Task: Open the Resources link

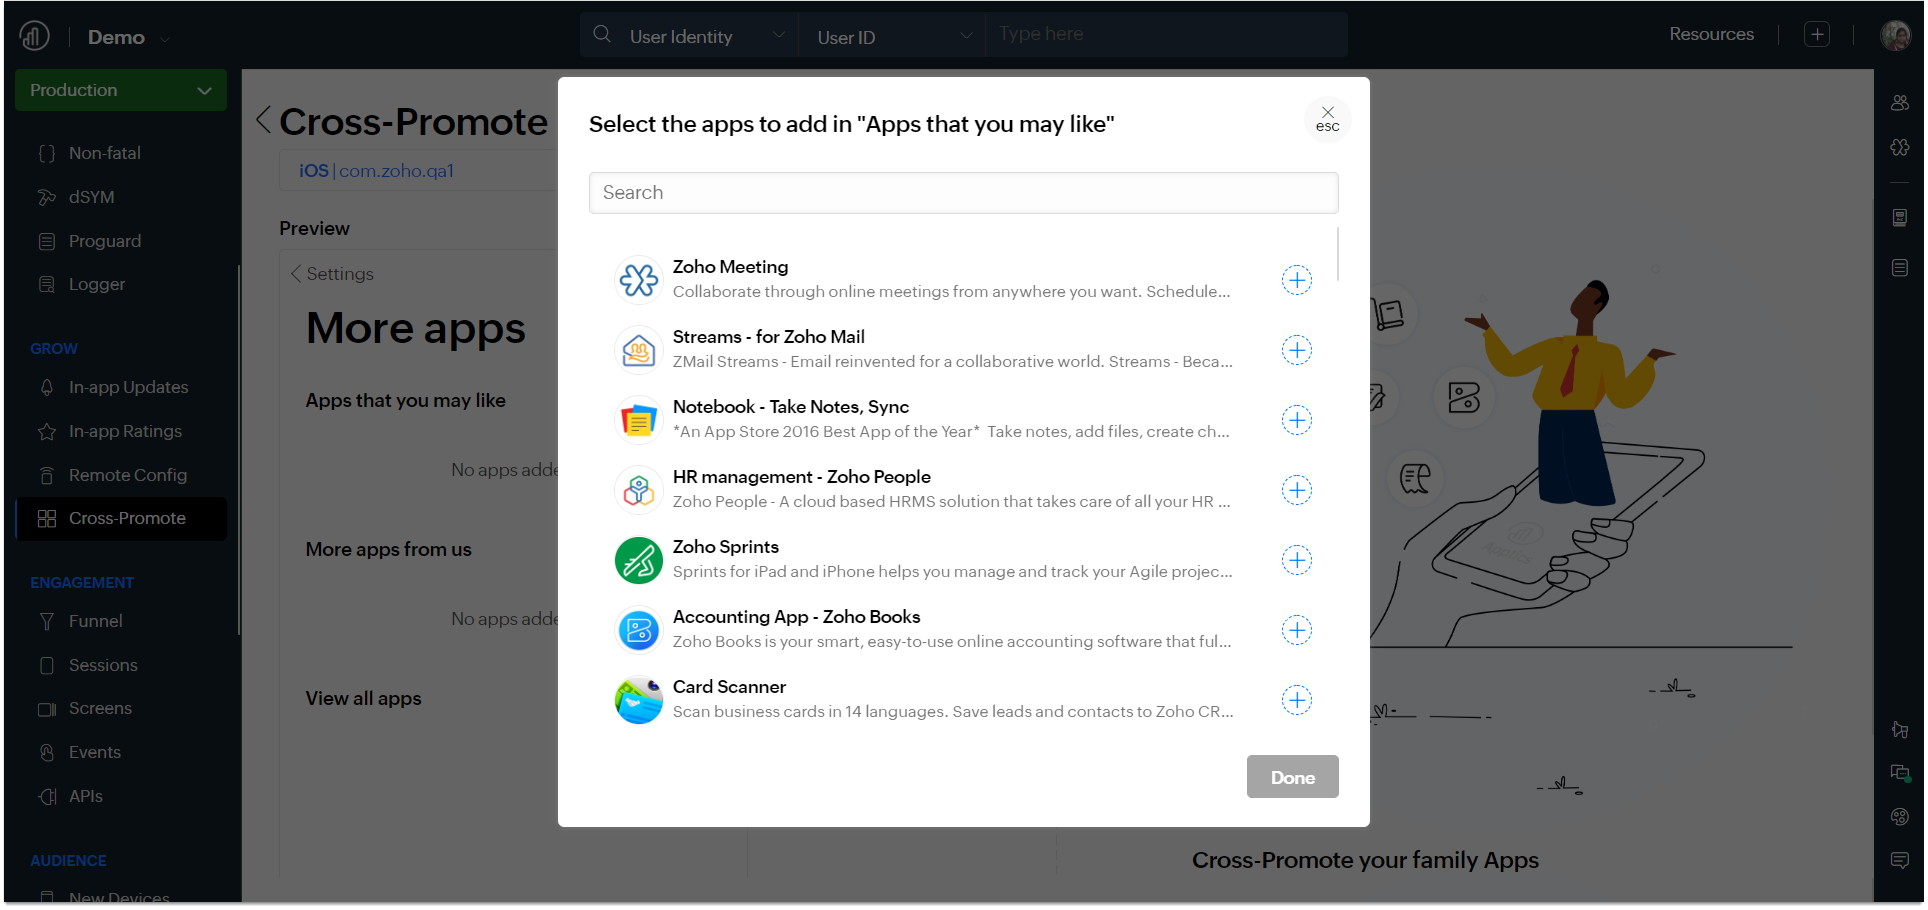Action: (x=1711, y=34)
